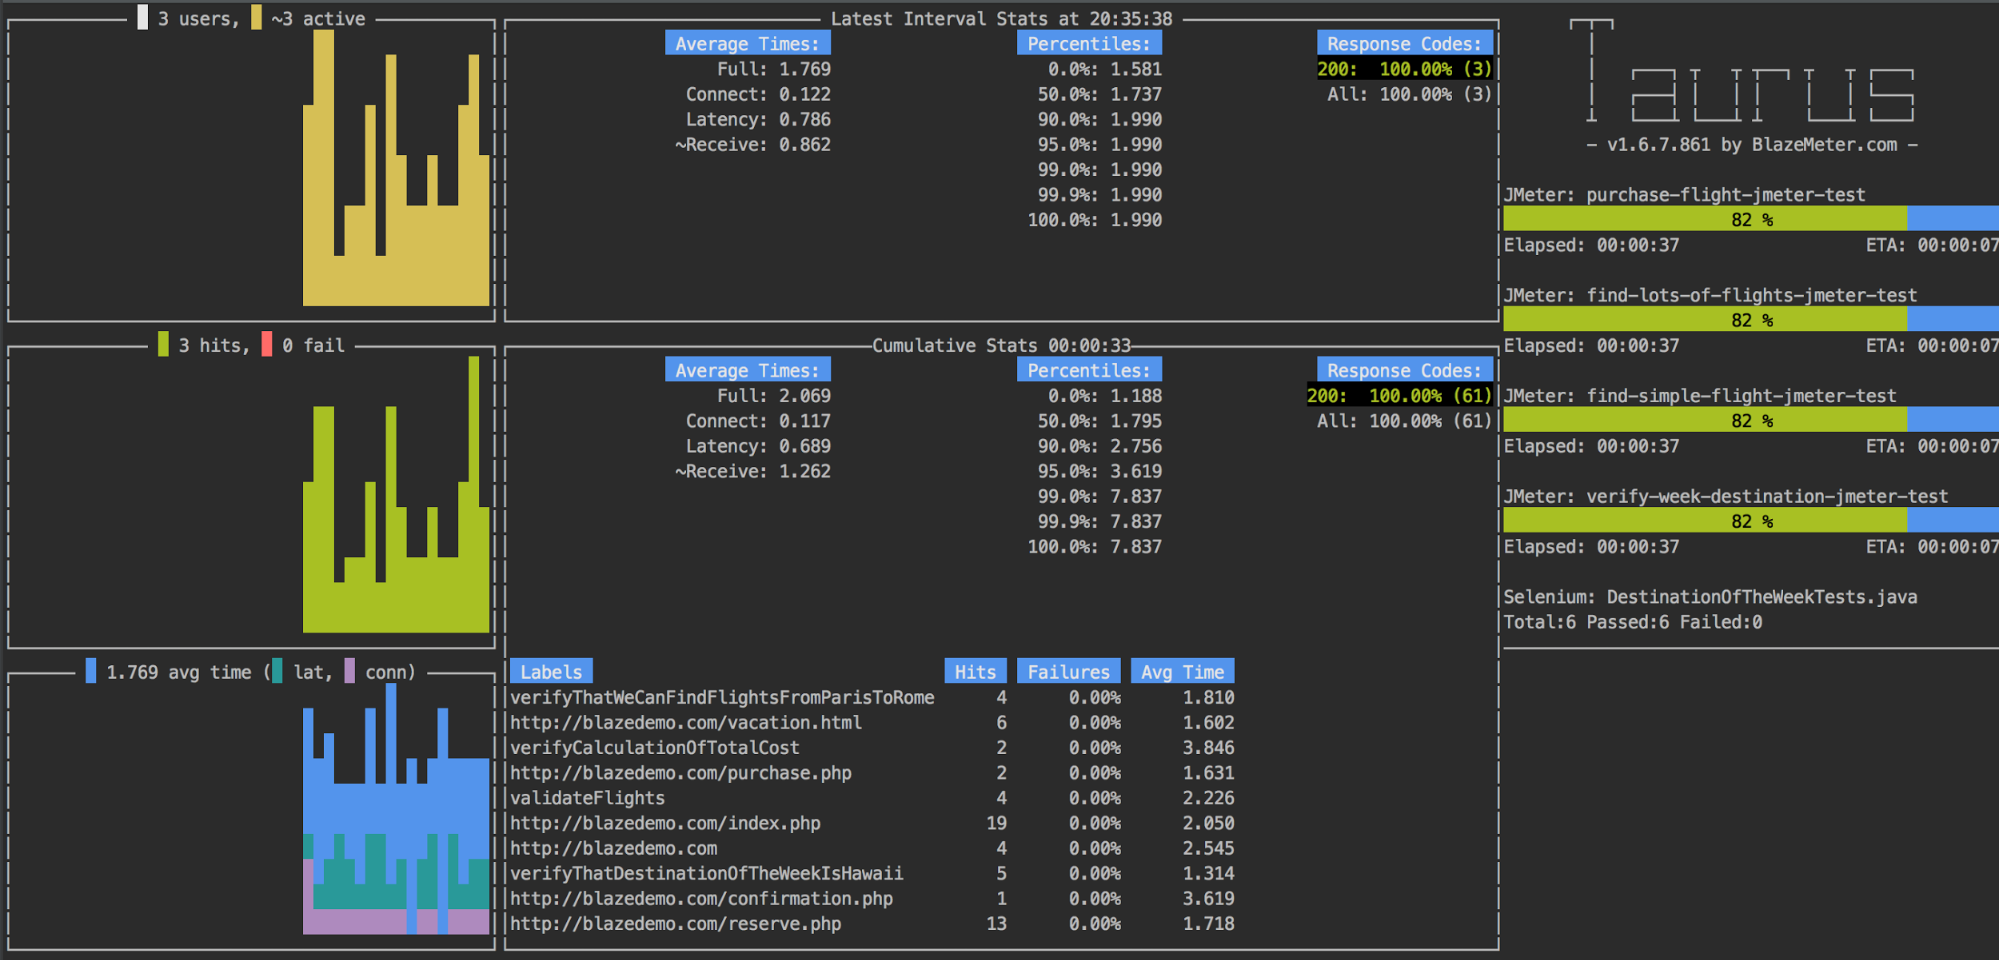This screenshot has height=960, width=1999.
Task: Click avg time 3.846 for verifyCalculationOfTotalCost
Action: pos(1208,747)
